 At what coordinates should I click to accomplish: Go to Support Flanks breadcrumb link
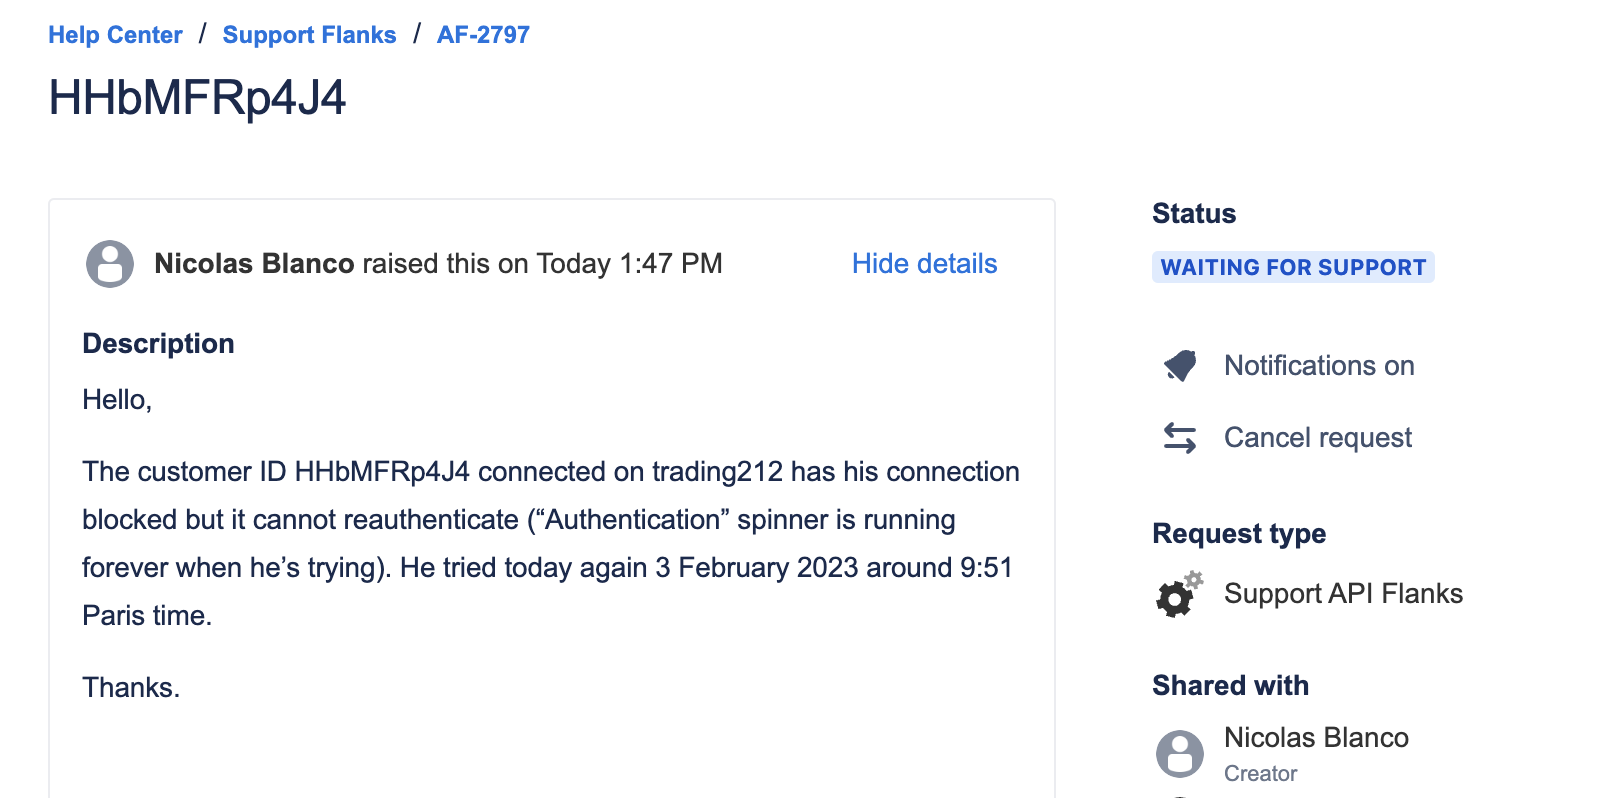coord(309,35)
